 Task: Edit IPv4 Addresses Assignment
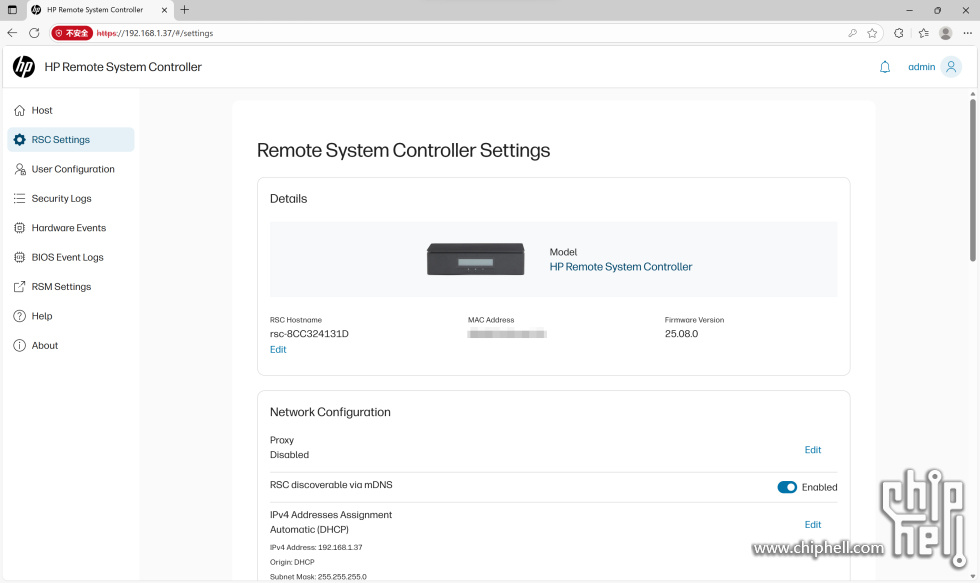(812, 525)
